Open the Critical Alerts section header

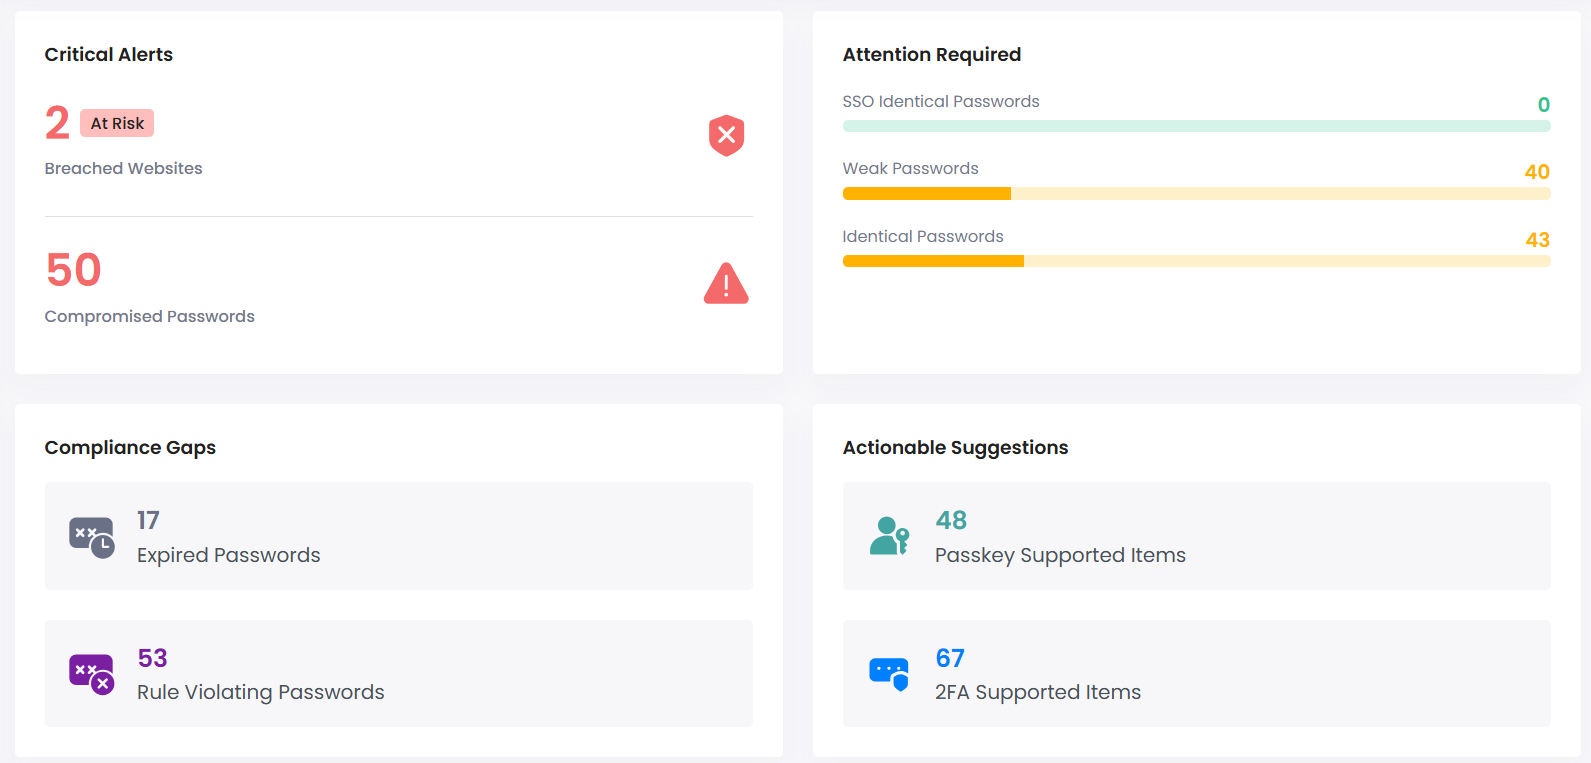108,54
